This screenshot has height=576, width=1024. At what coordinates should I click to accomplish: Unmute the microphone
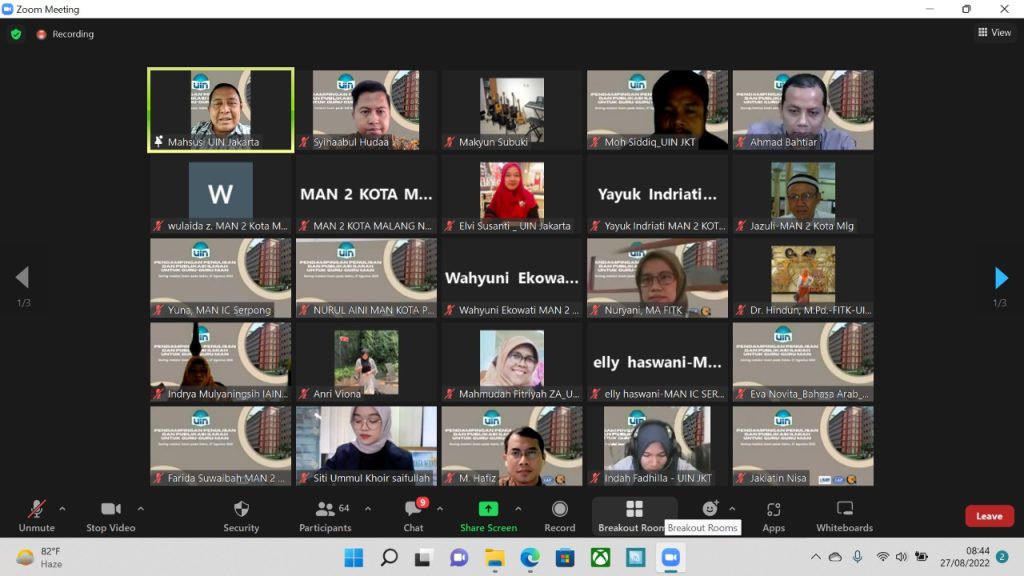[x=37, y=515]
